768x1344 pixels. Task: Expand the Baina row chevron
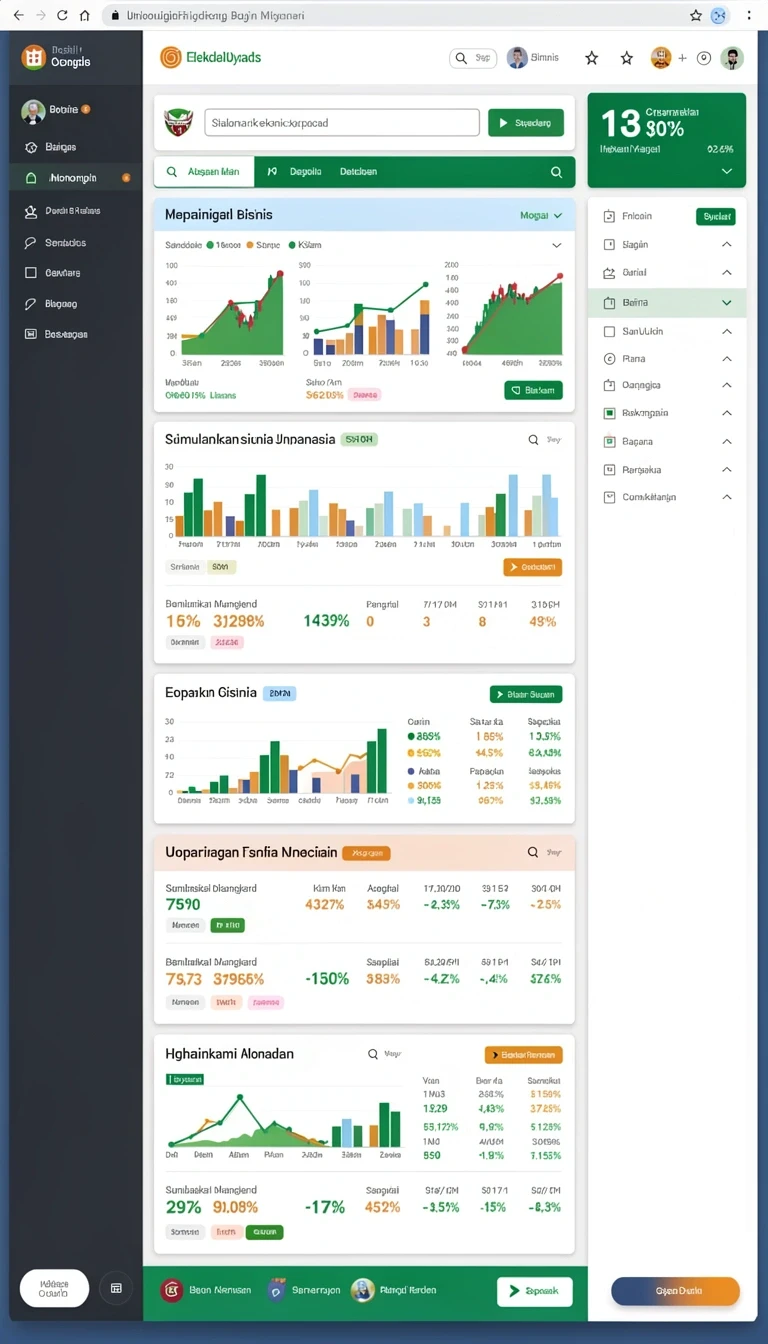(727, 302)
